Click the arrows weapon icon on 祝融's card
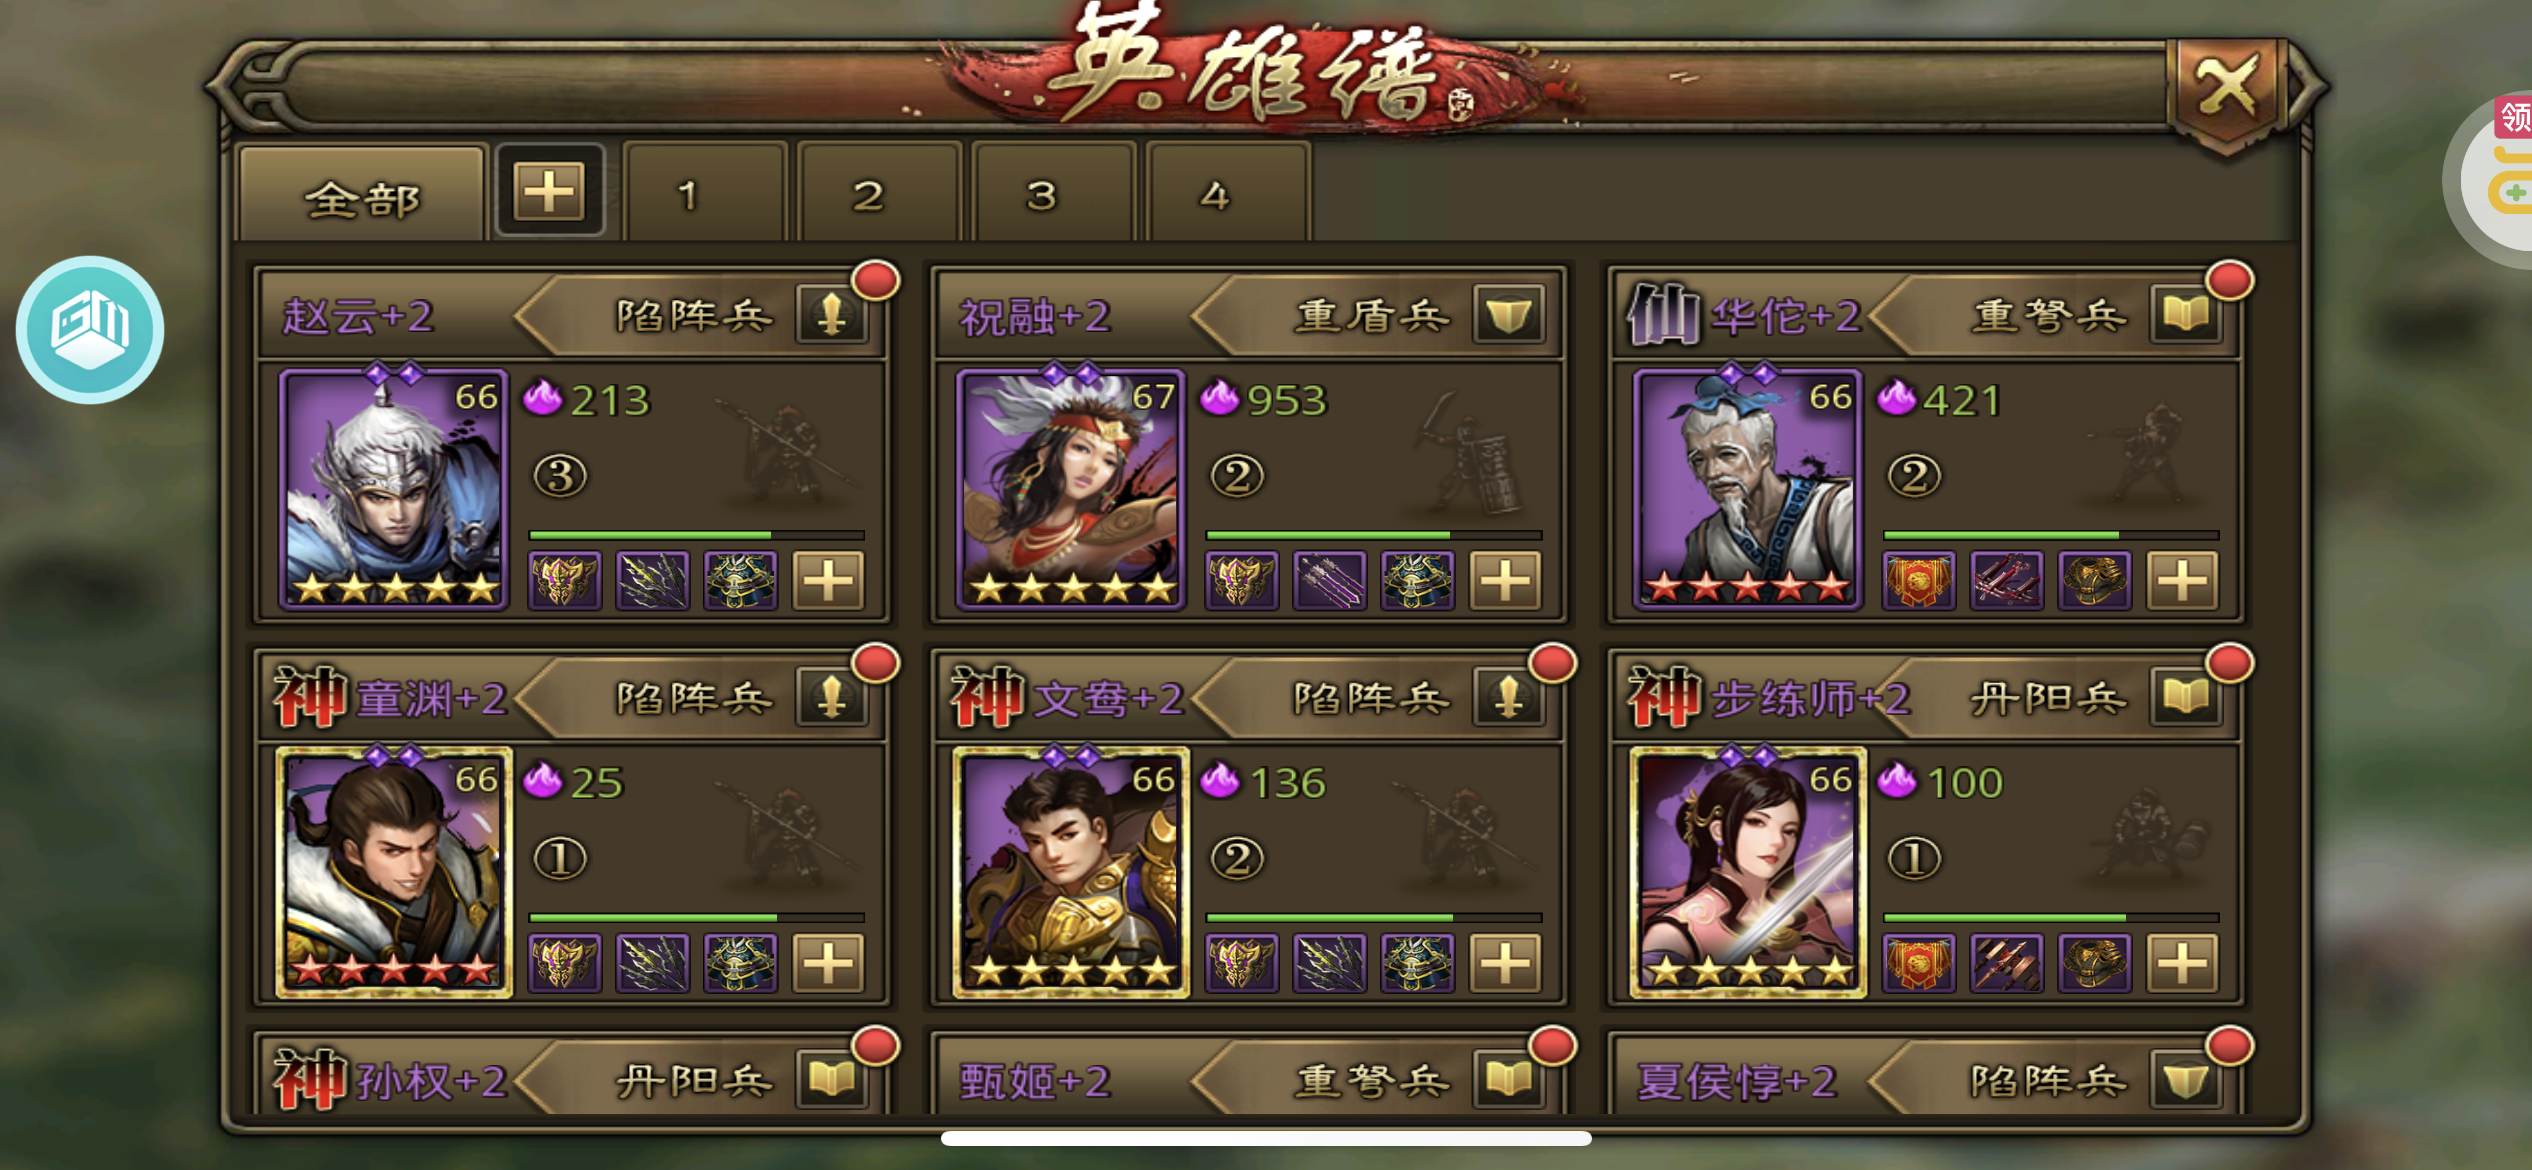Screen dimensions: 2532x1170 (x=1329, y=580)
